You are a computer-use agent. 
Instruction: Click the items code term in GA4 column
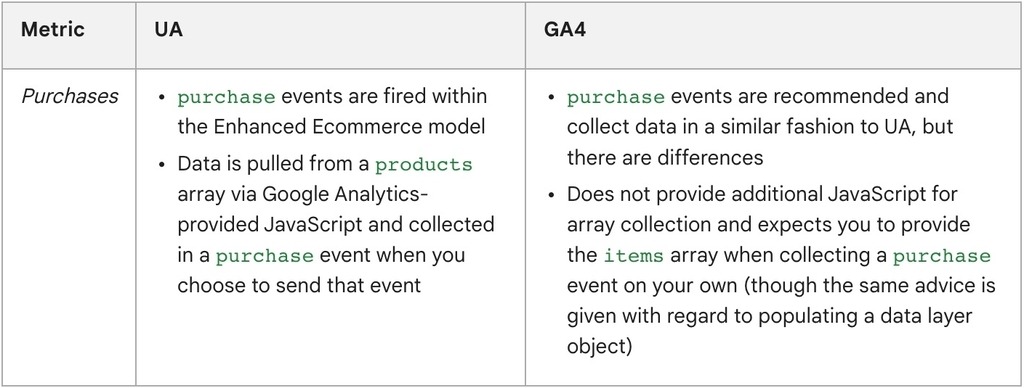coord(633,255)
